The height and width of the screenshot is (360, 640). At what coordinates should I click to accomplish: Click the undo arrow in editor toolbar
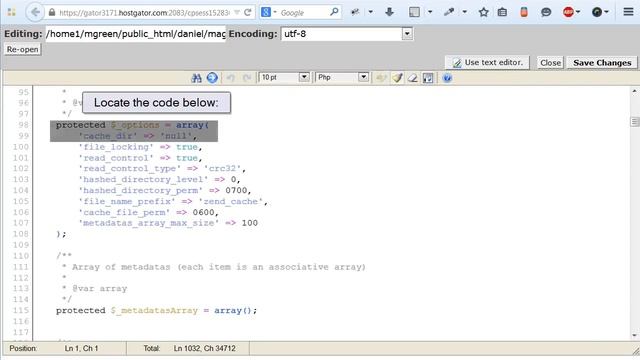(x=231, y=78)
